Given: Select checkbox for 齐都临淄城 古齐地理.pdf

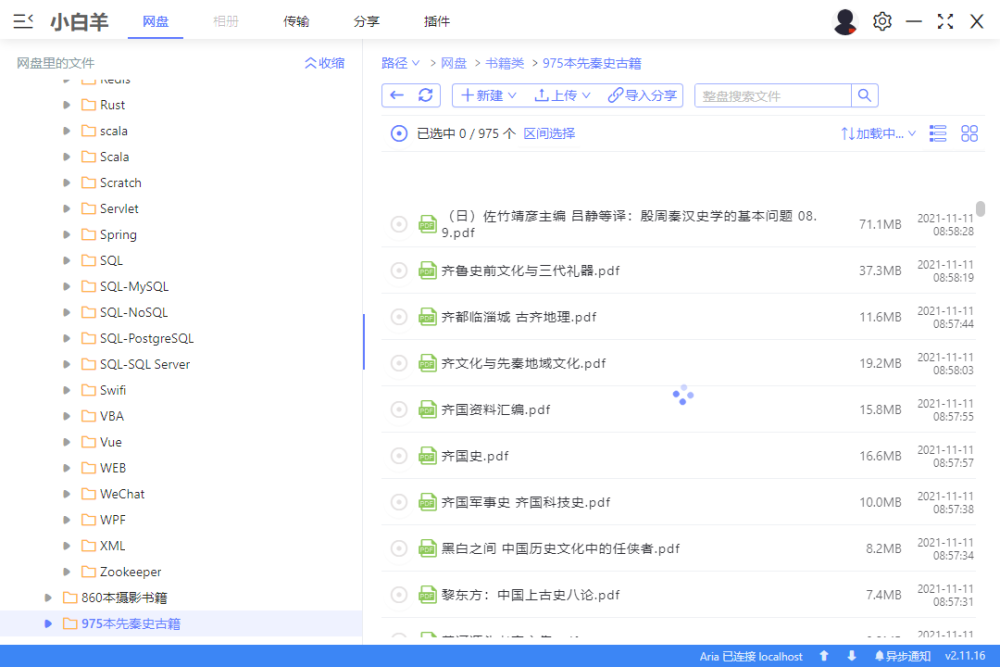Looking at the screenshot, I should [399, 317].
